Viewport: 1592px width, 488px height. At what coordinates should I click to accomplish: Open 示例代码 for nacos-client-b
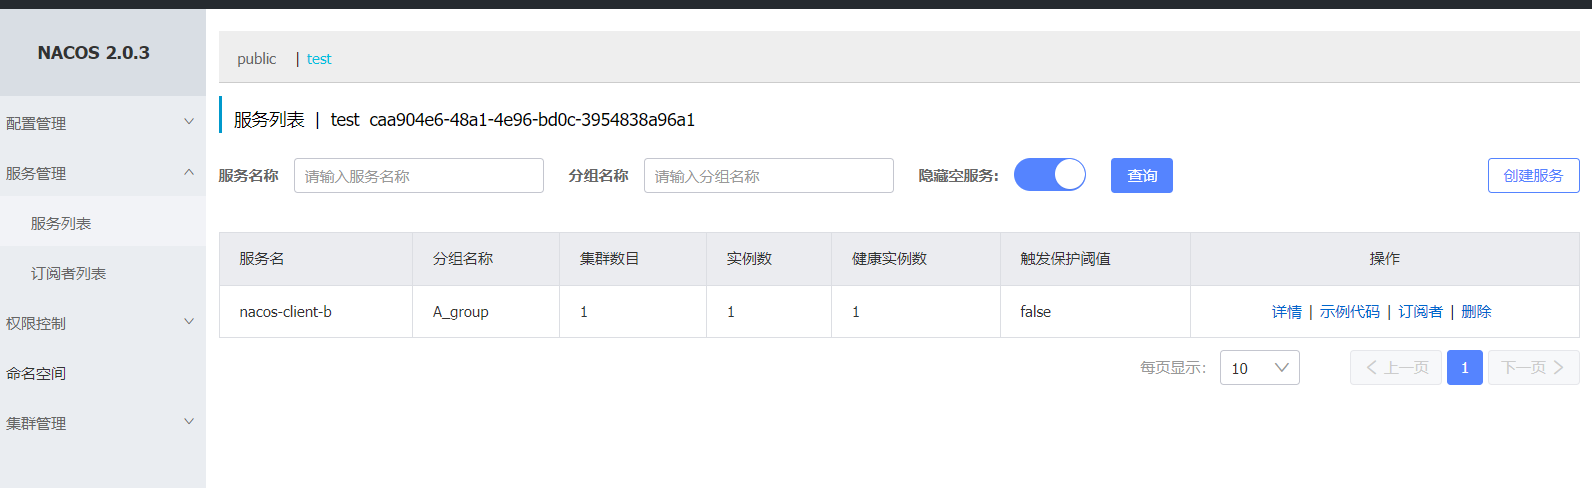coord(1349,312)
